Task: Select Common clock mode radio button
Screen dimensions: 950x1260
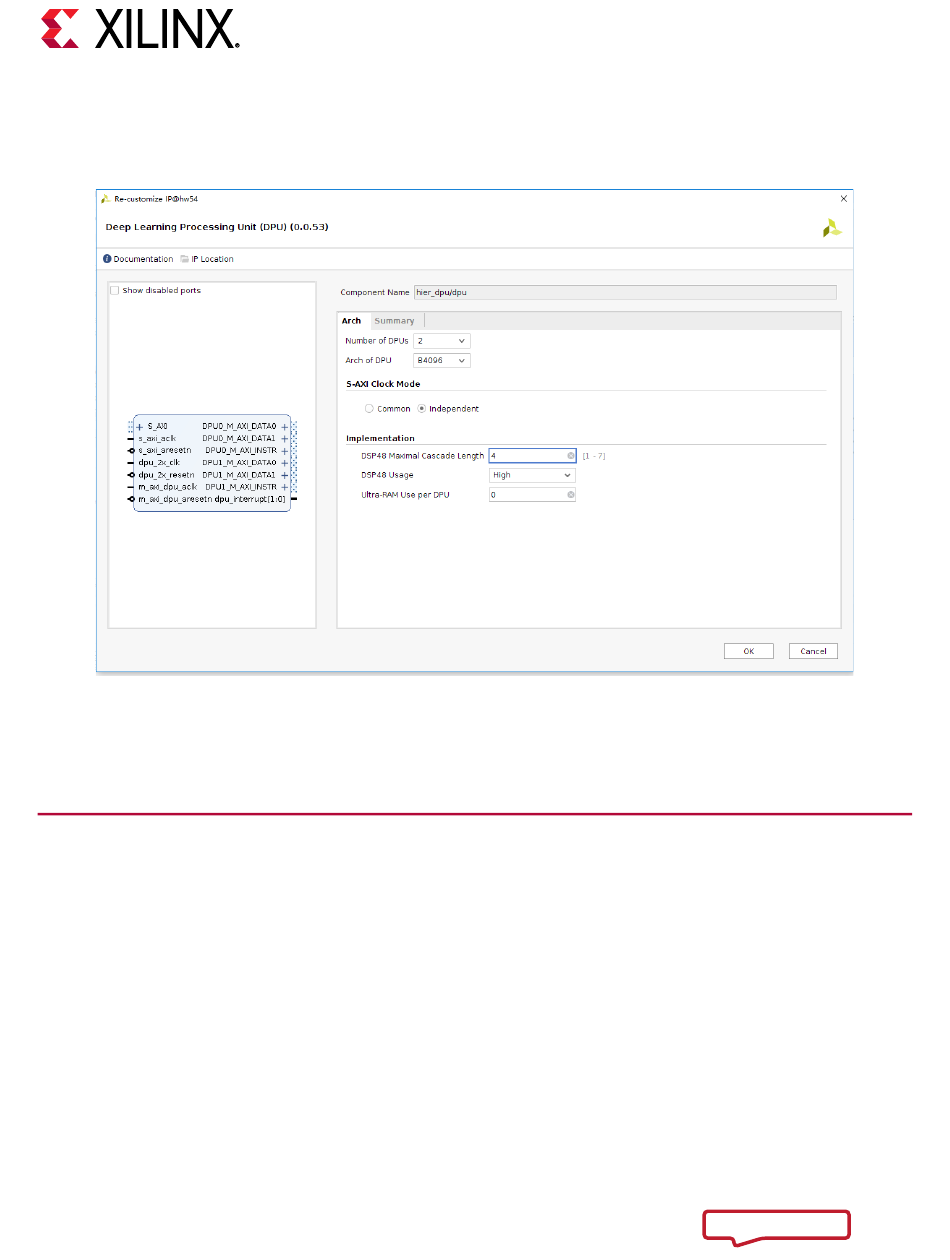Action: click(x=370, y=409)
